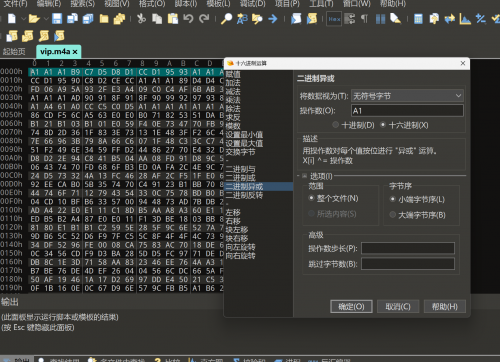Click the 跳过字节数(B) input field

coord(408,264)
